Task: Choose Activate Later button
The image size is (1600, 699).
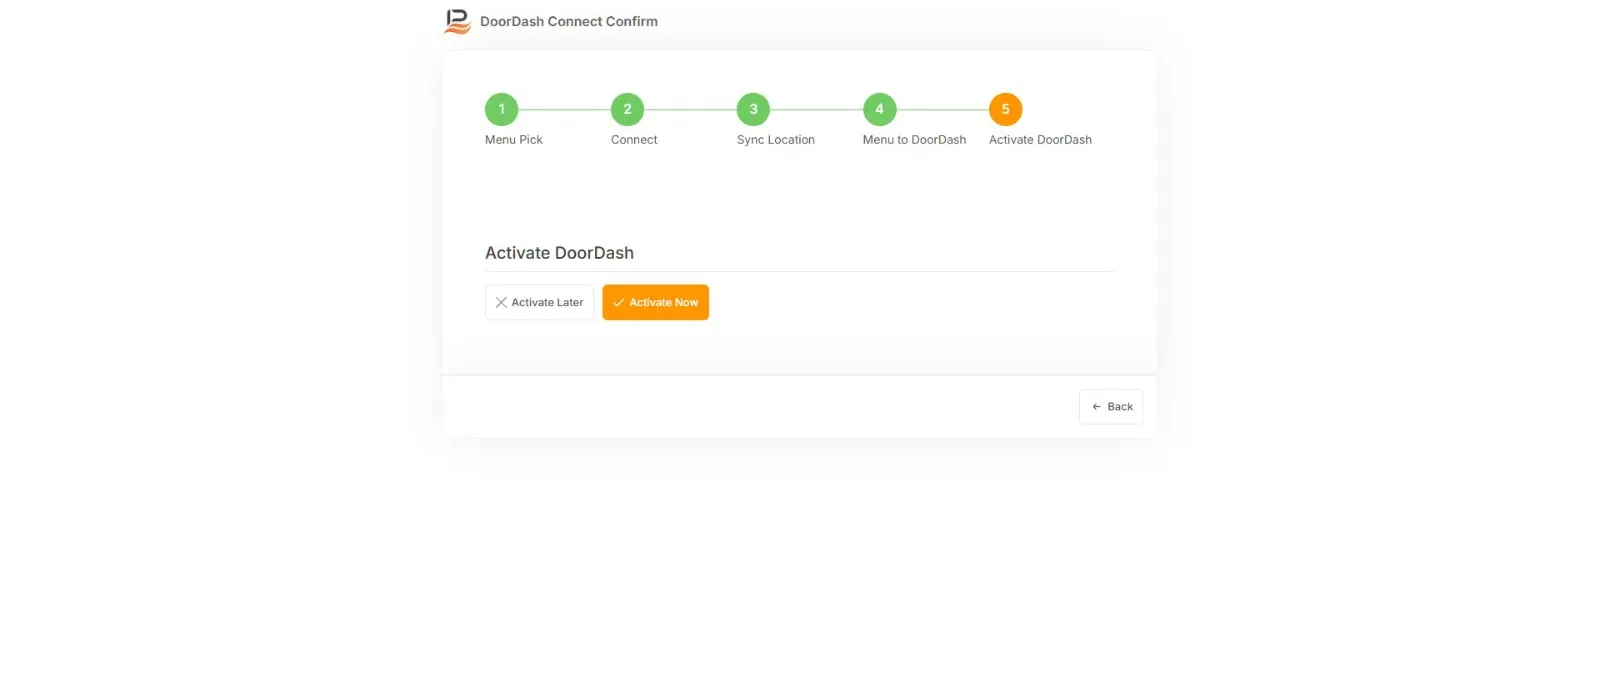Action: pyautogui.click(x=539, y=302)
